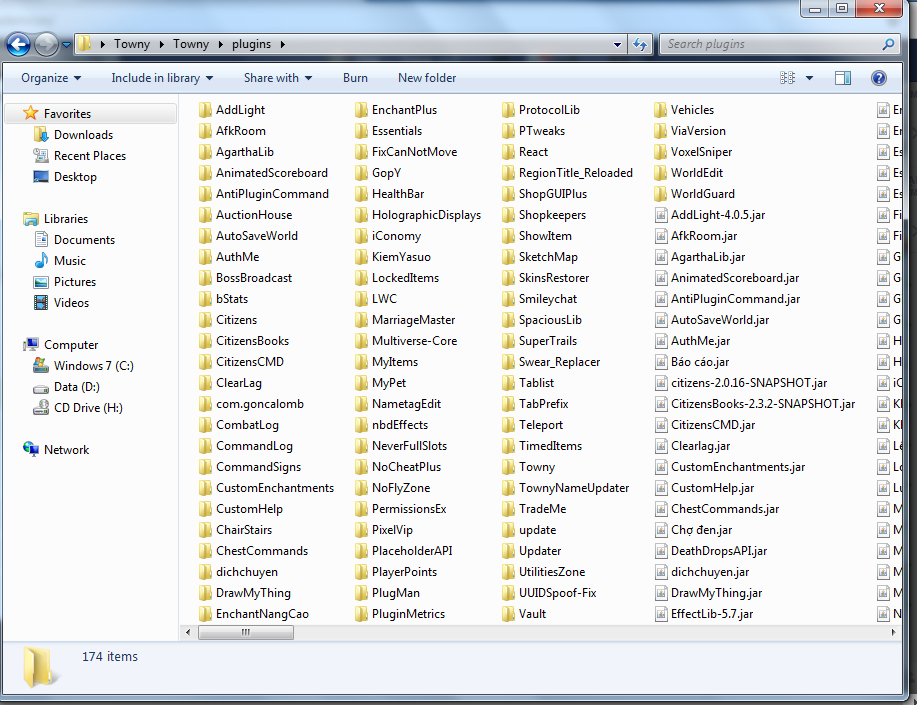This screenshot has height=705, width=917.
Task: Click the New folder button
Action: click(x=427, y=78)
